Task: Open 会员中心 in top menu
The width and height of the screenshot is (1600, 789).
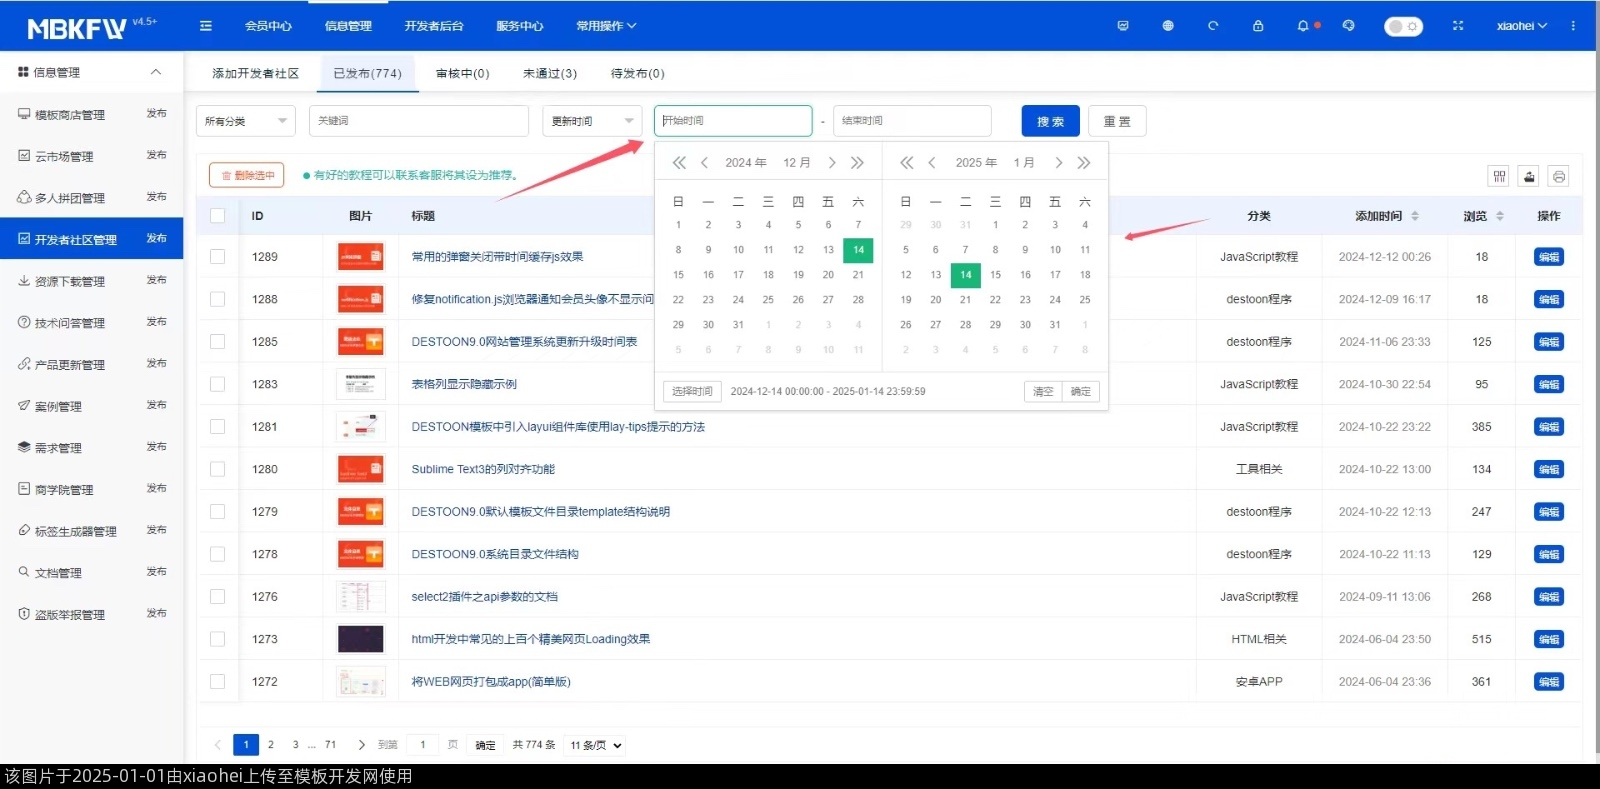Action: (268, 26)
